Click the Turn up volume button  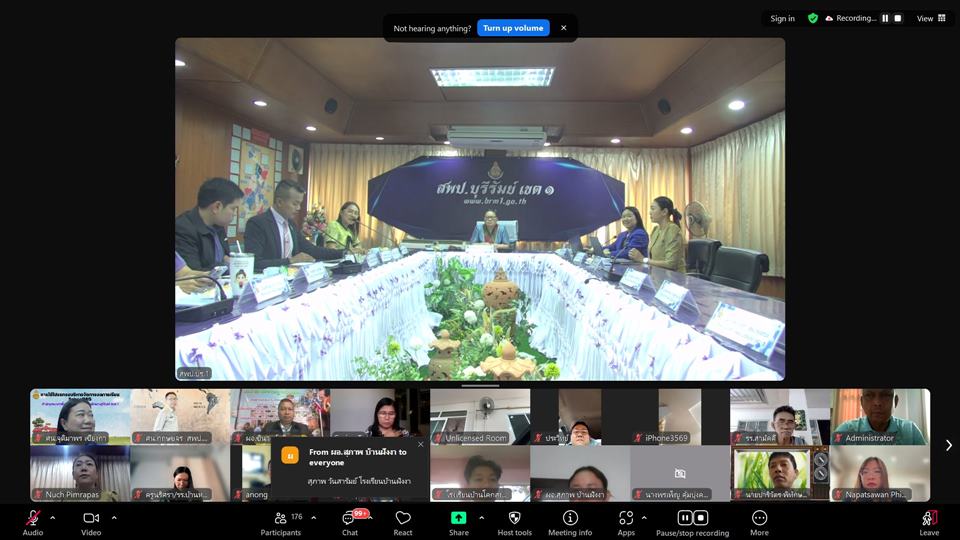tap(513, 28)
